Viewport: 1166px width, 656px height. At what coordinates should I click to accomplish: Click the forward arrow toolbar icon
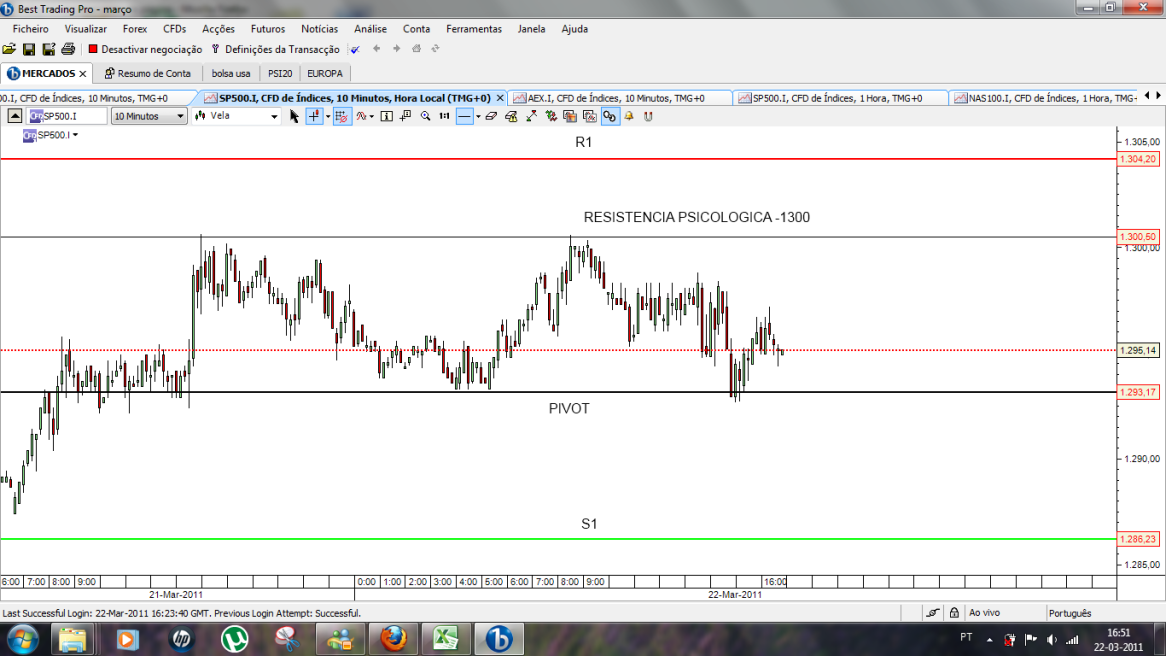pyautogui.click(x=396, y=49)
